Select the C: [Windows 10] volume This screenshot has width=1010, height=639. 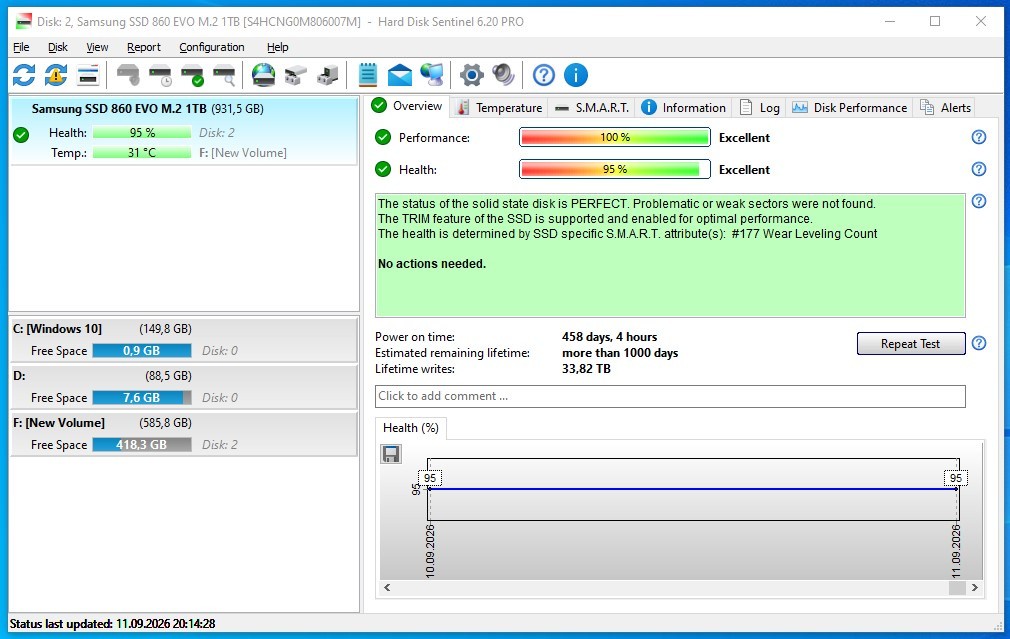[x=184, y=339]
